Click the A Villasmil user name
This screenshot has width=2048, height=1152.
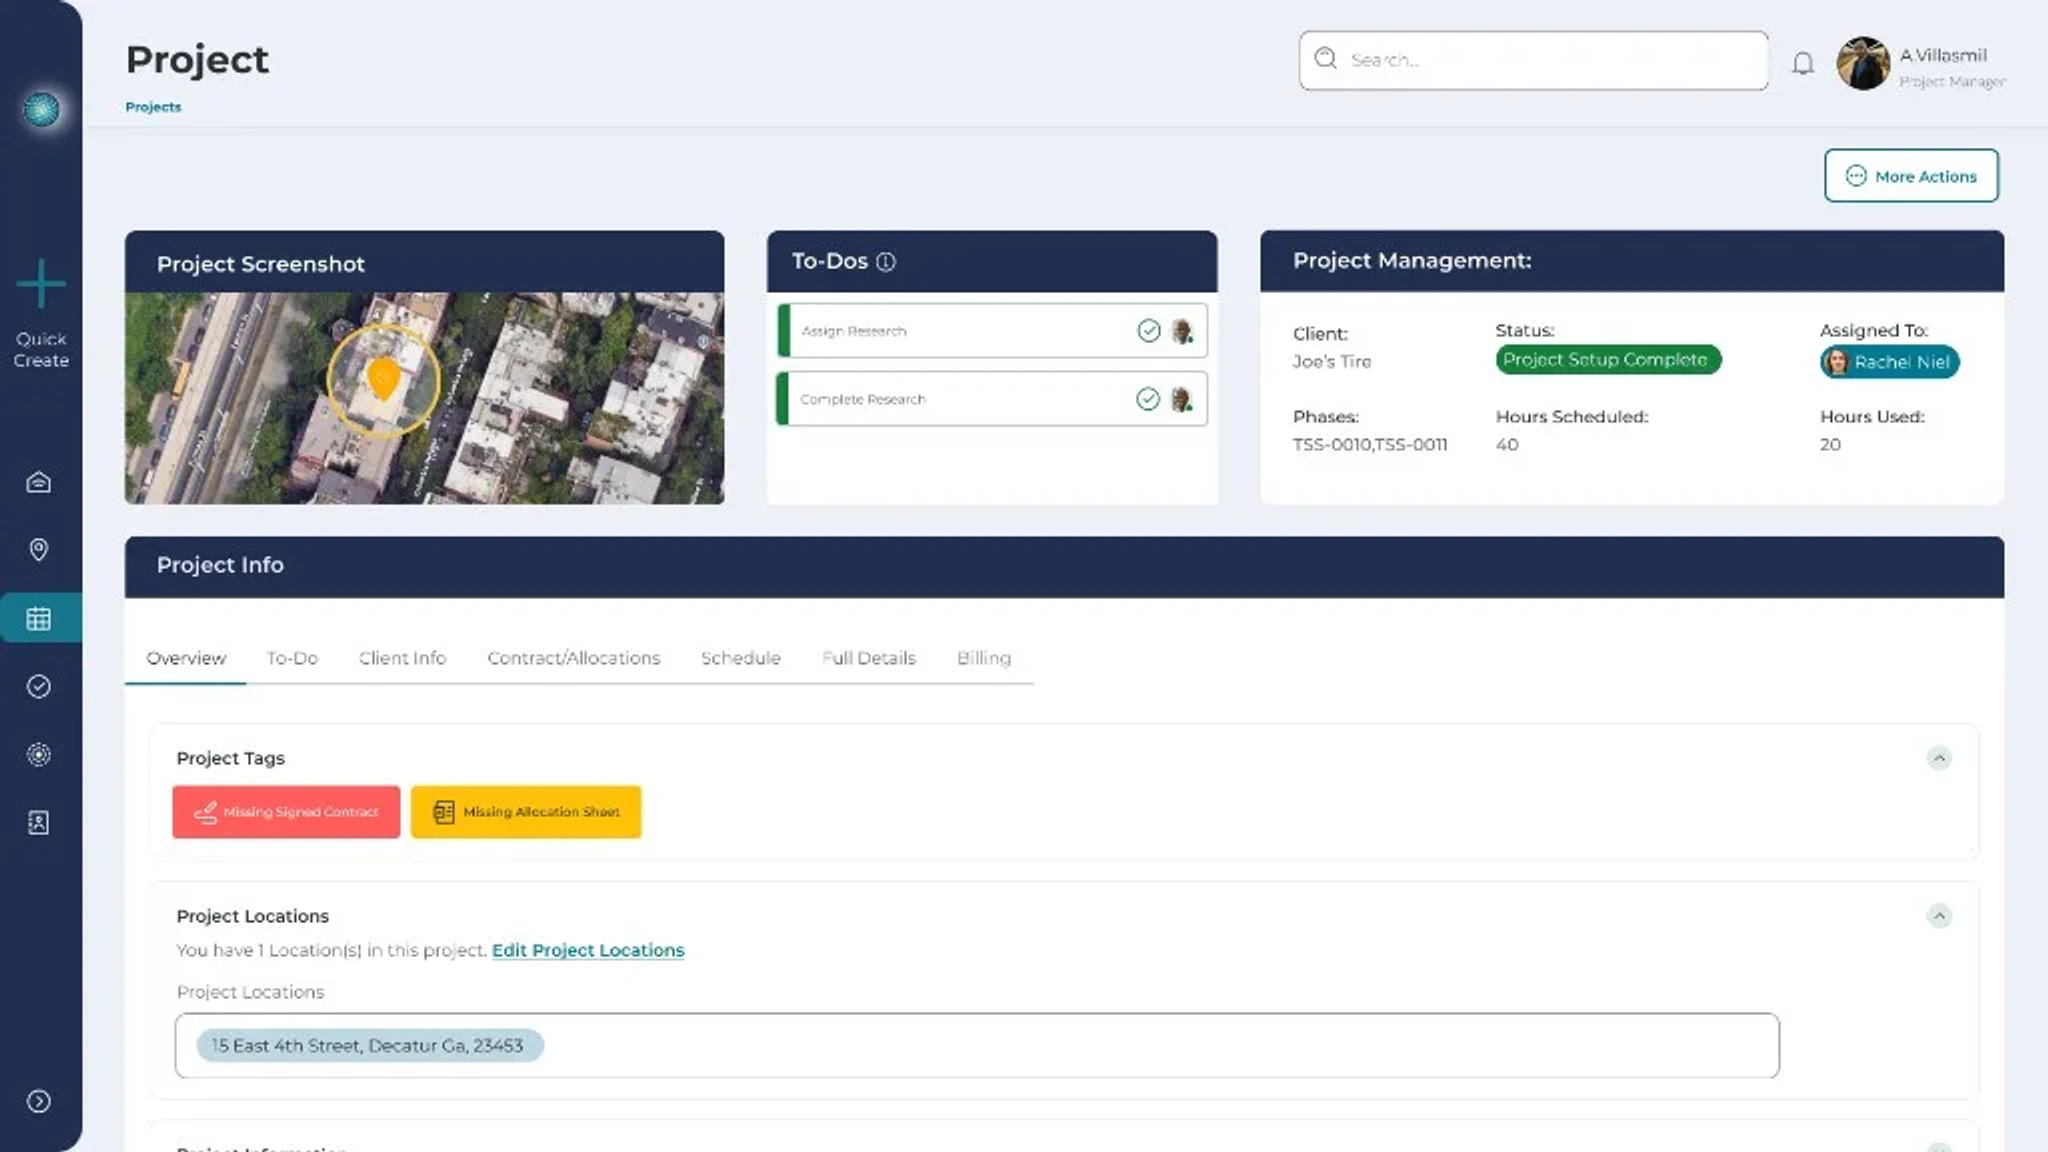tap(1943, 55)
